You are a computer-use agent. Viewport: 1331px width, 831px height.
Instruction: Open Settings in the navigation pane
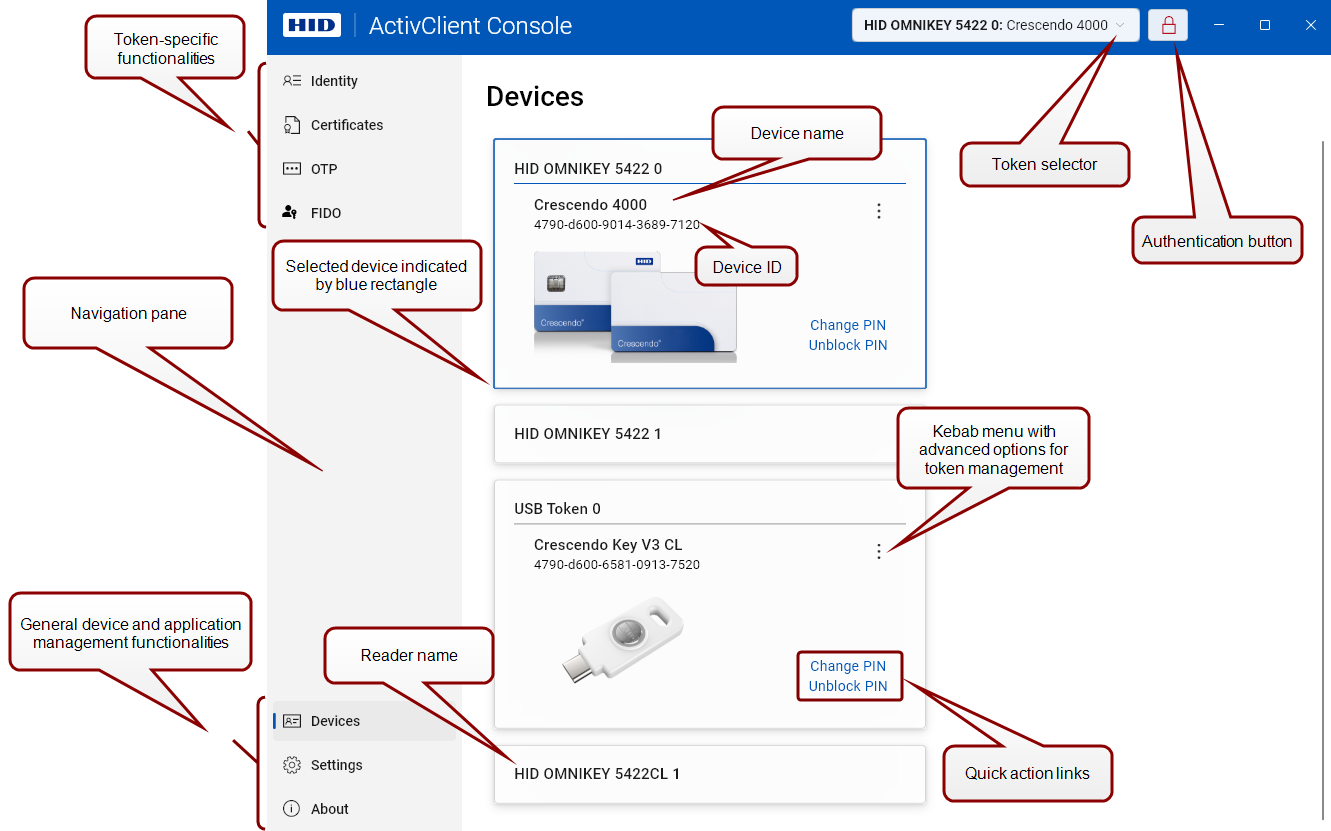(x=364, y=765)
